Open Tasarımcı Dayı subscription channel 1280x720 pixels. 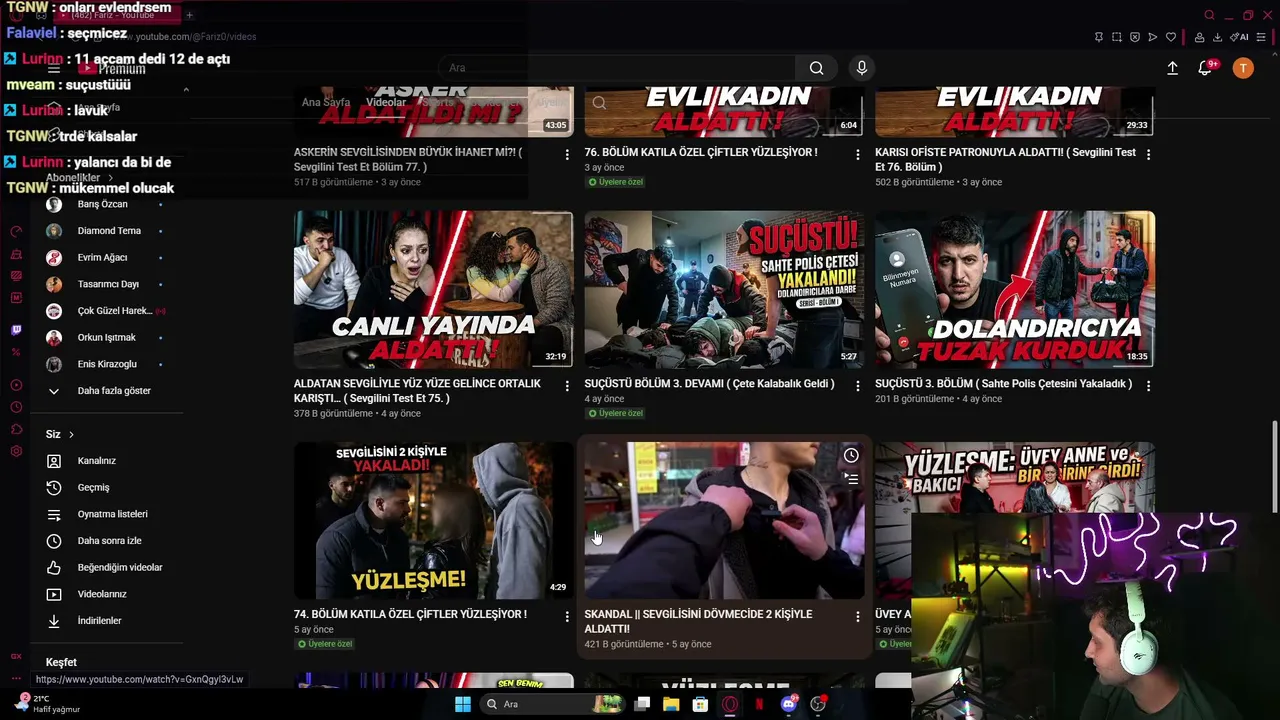[107, 284]
